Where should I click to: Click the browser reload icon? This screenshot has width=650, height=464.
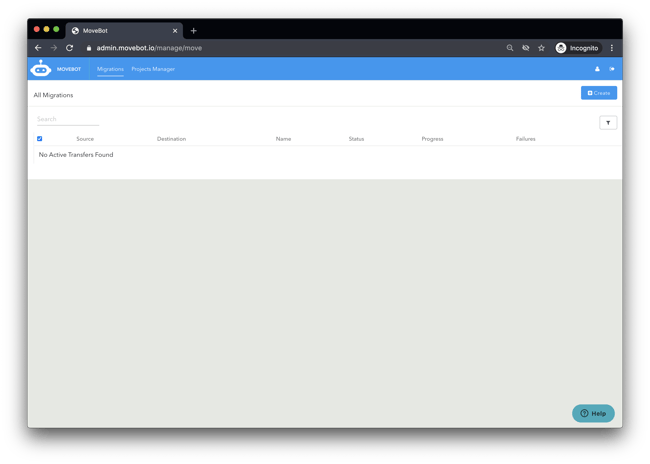(69, 48)
